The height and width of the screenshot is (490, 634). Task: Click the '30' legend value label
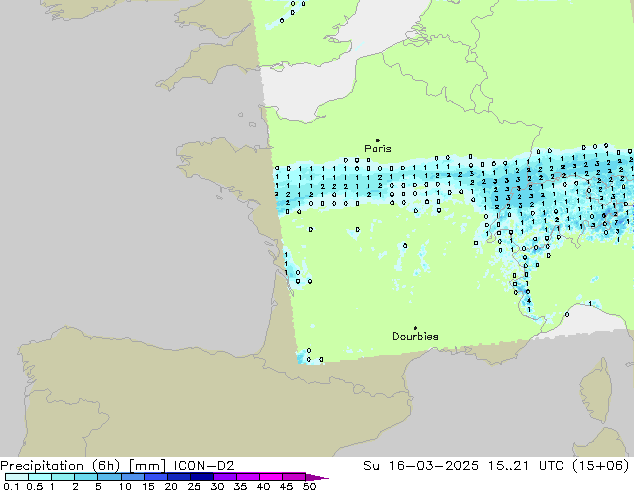[x=217, y=486]
